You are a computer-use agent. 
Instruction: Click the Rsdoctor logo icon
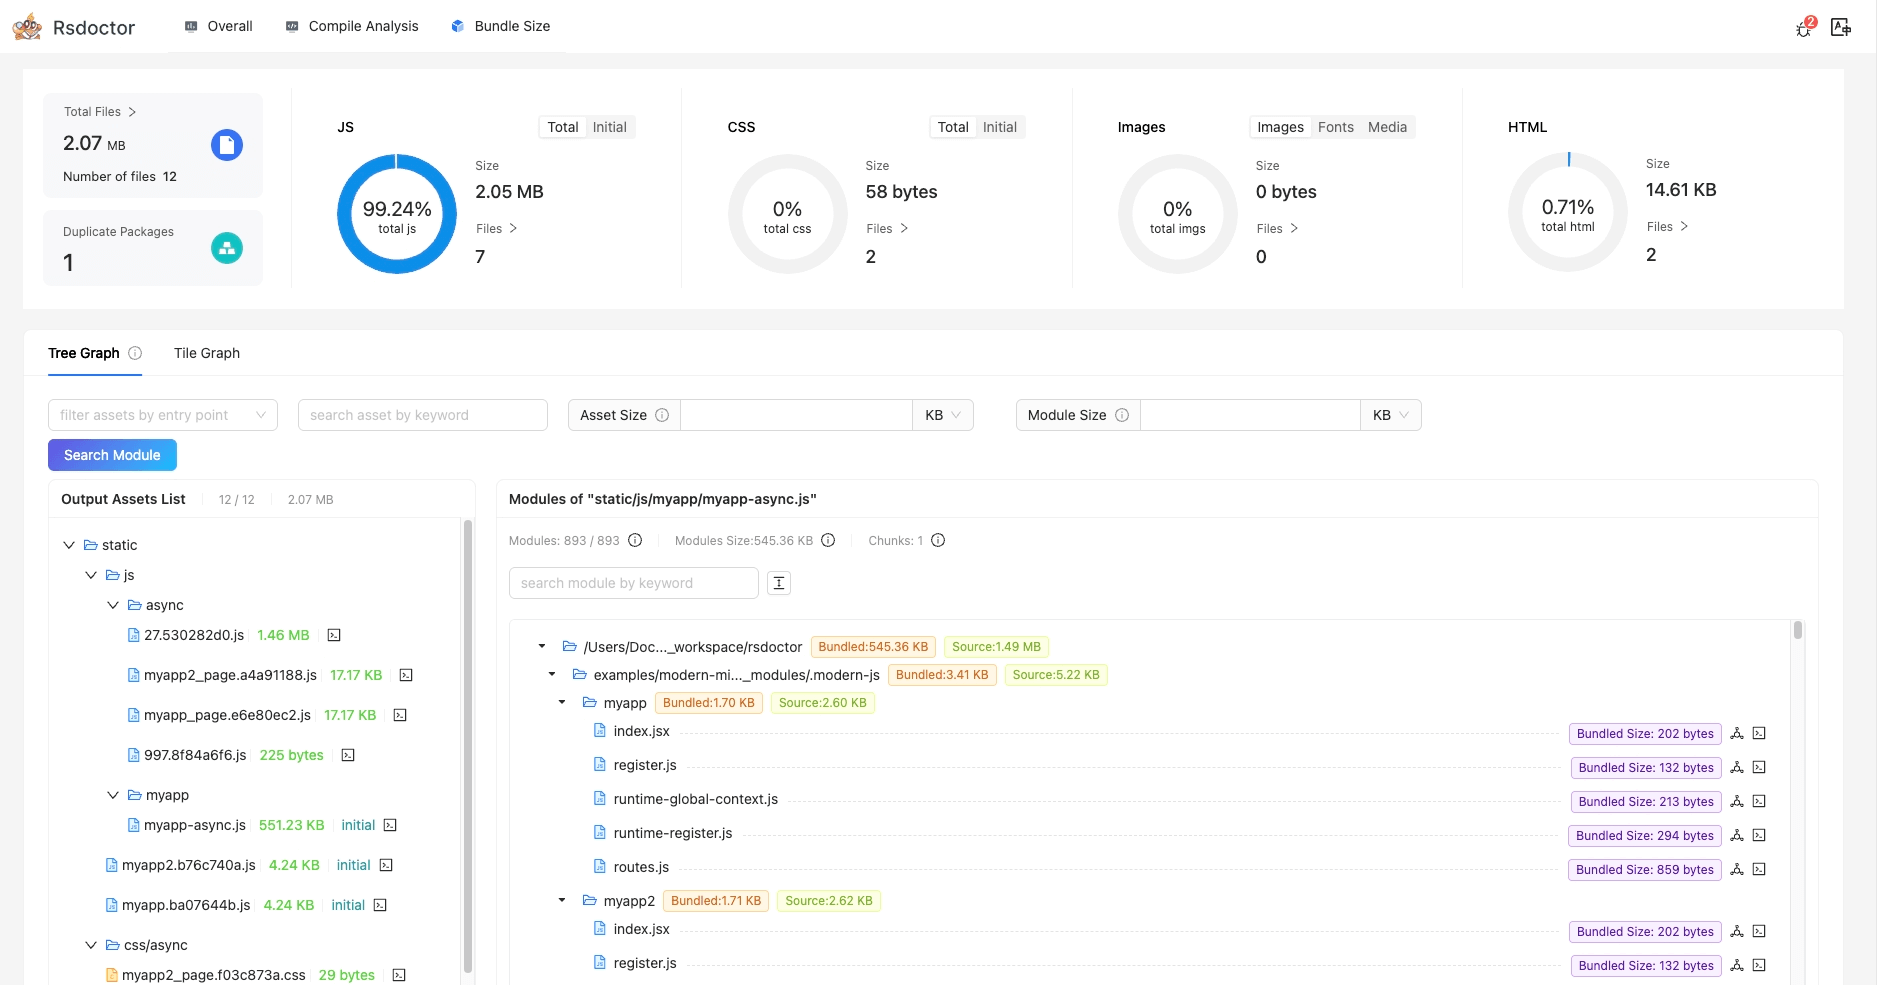[x=27, y=27]
